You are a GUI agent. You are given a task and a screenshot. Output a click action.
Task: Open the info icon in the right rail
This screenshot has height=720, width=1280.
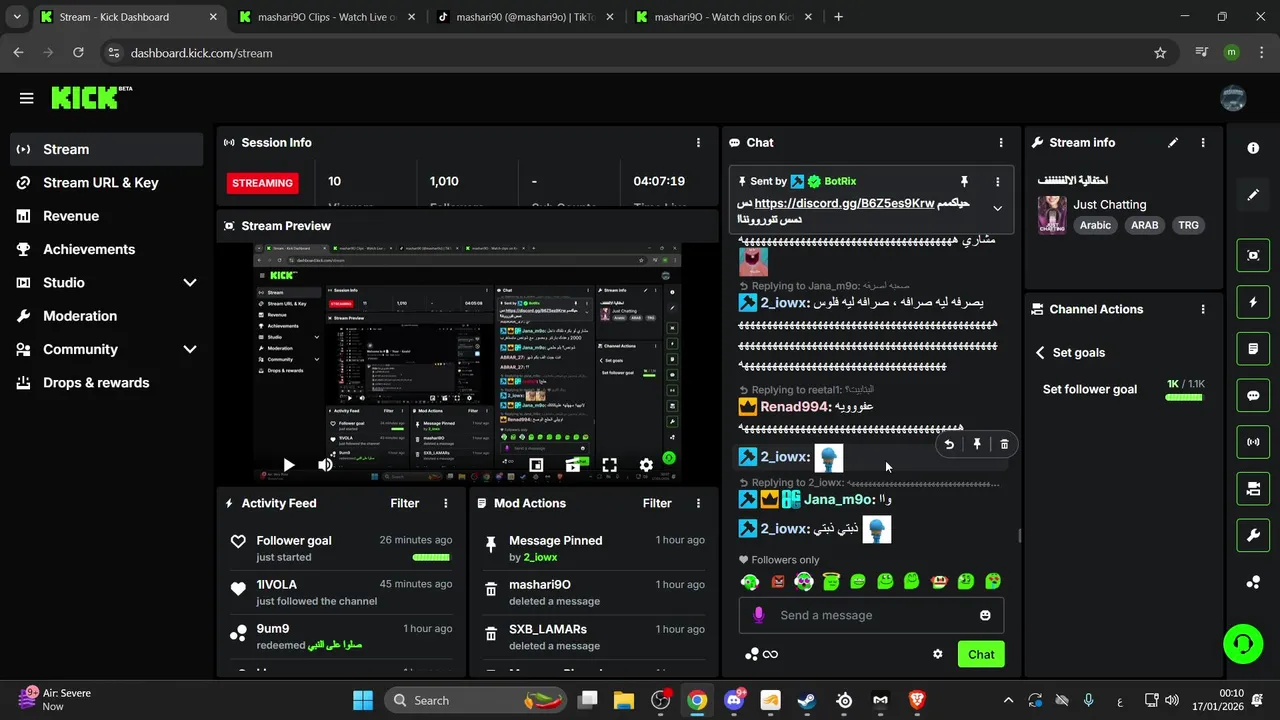tap(1253, 148)
